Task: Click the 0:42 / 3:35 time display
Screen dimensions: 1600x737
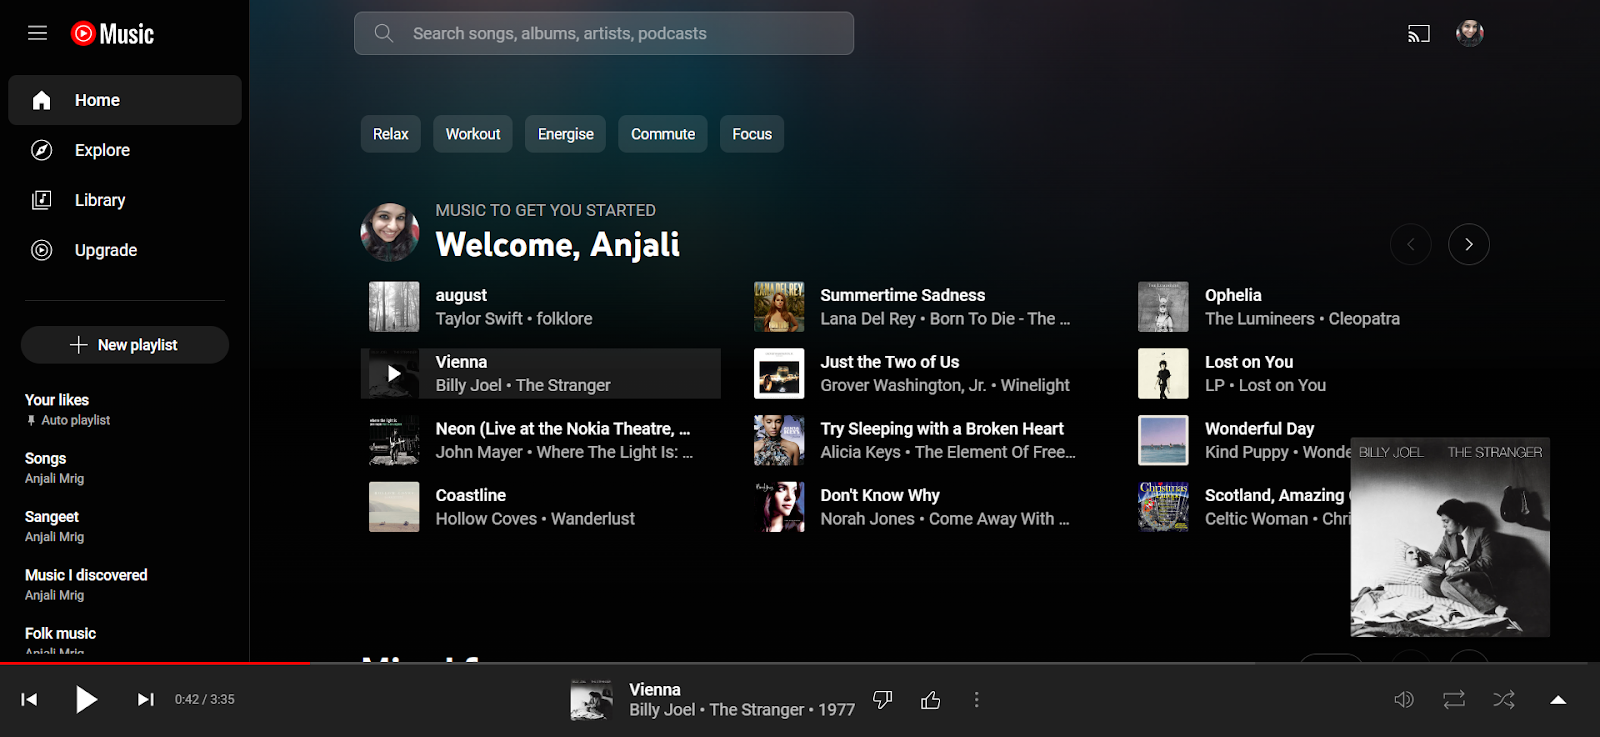Action: (204, 699)
